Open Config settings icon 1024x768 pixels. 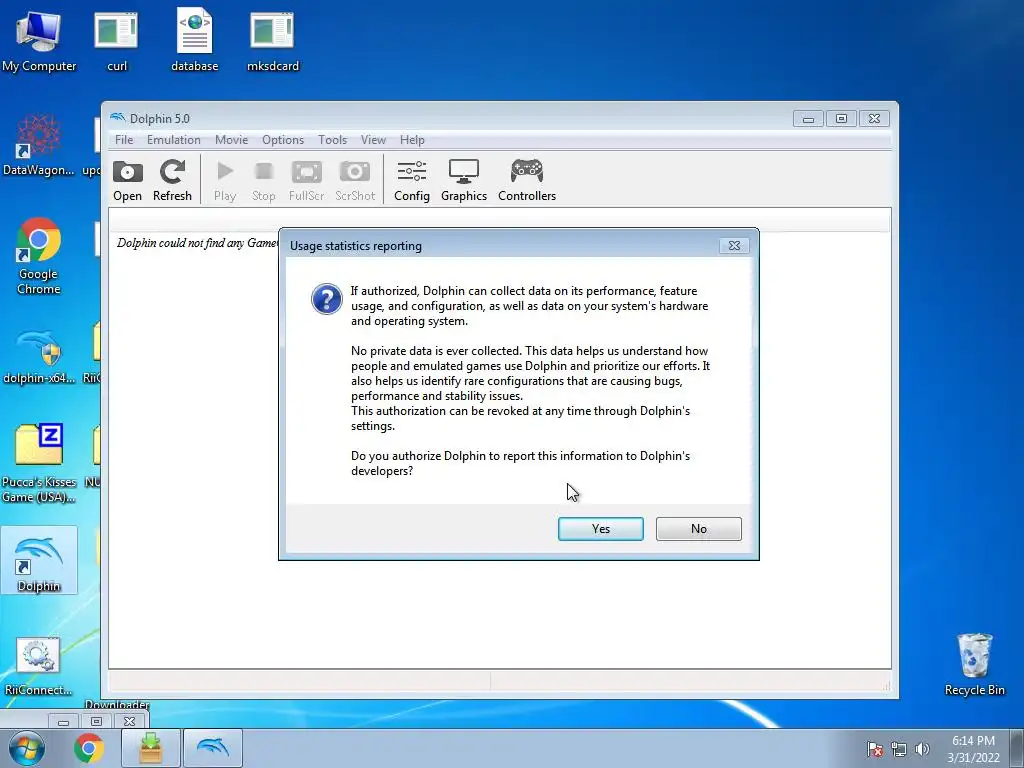(x=411, y=181)
